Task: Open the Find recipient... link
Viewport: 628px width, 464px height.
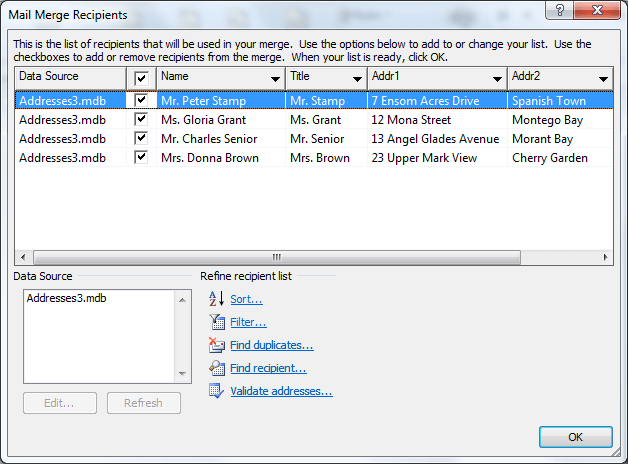Action: pyautogui.click(x=268, y=368)
